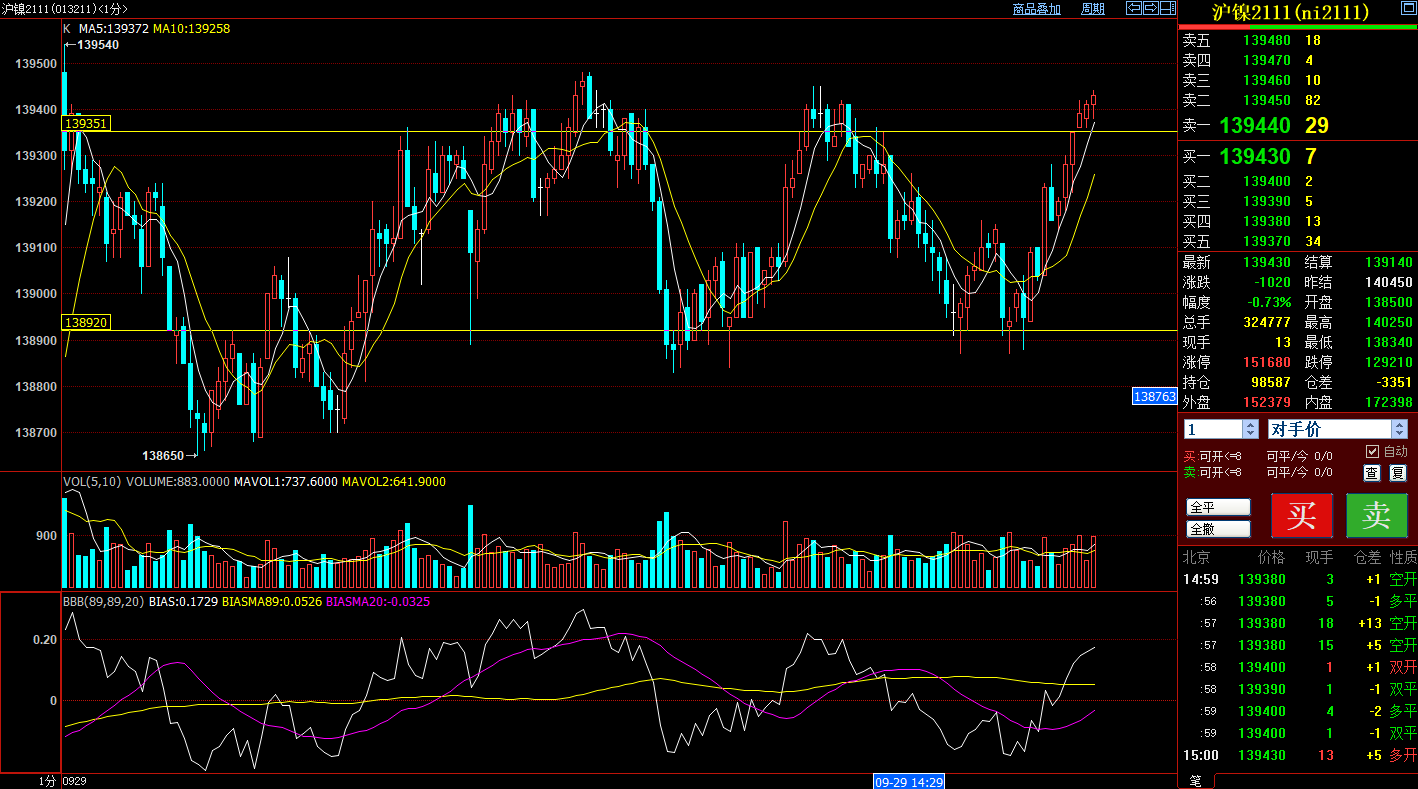Image resolution: width=1418 pixels, height=789 pixels.
Task: Toggle the 自动 checkbox
Action: [x=1372, y=452]
